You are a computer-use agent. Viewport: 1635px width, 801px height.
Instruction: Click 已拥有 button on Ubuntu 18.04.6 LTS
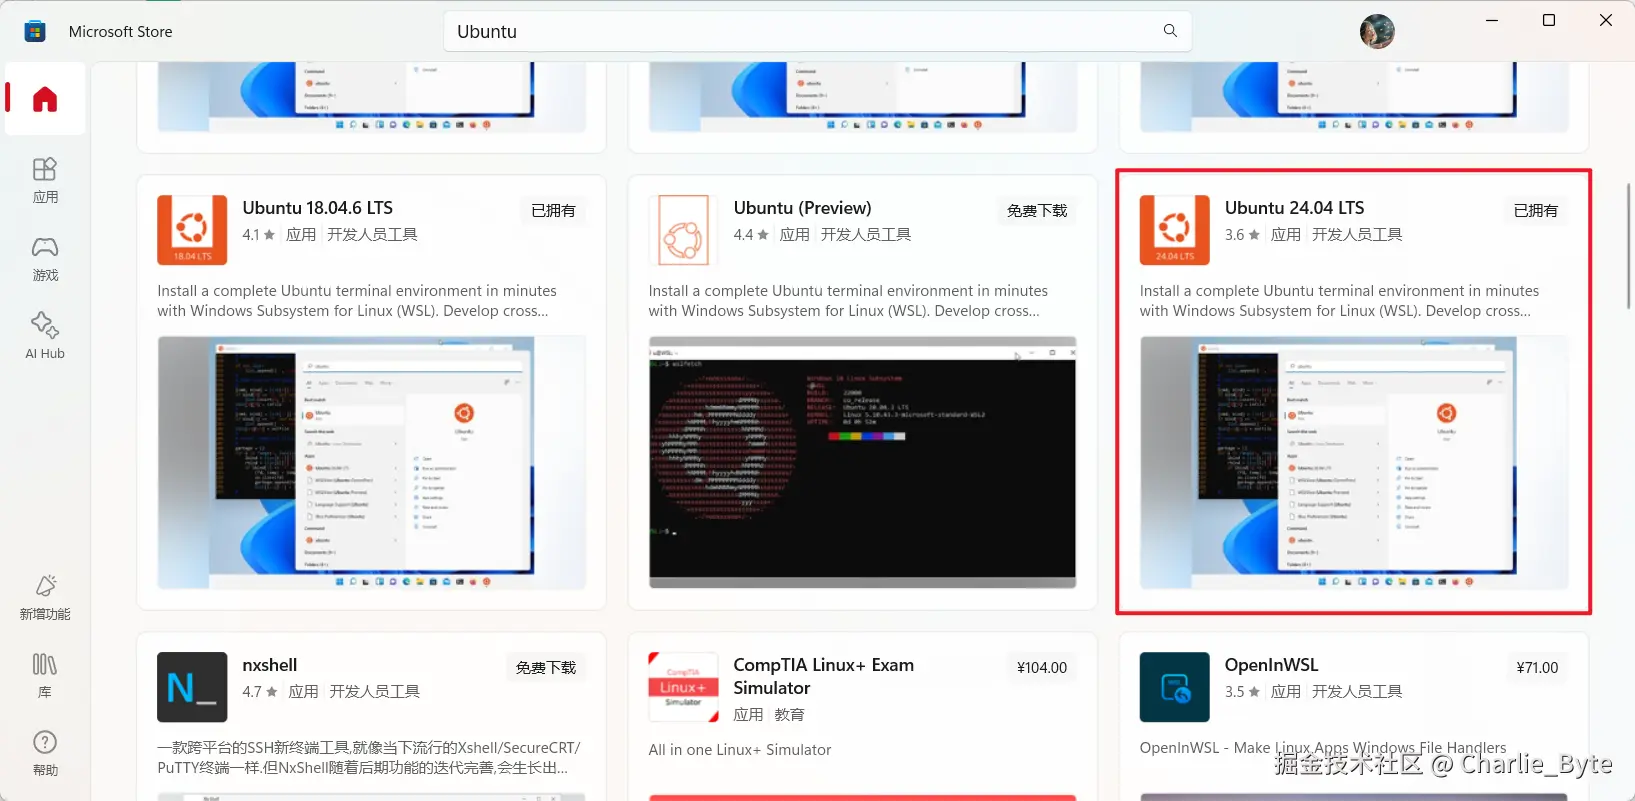(553, 211)
